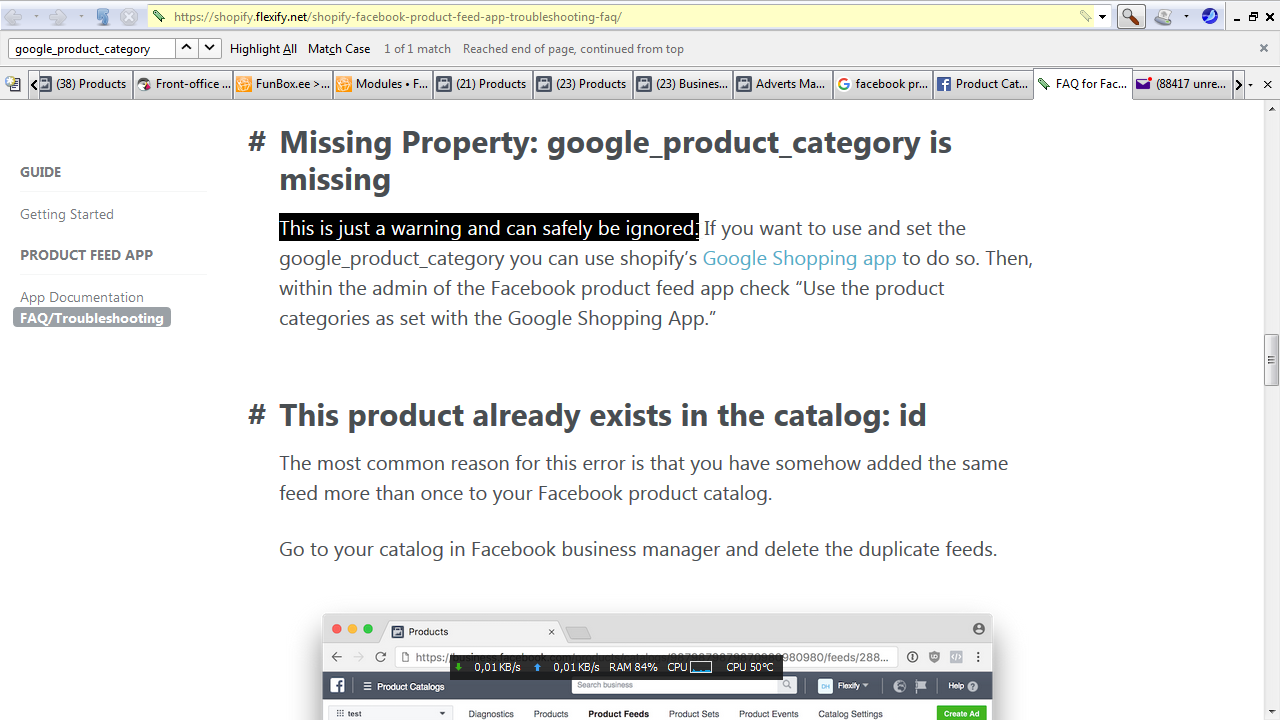1280x720 pixels.
Task: Close the current tab using the tab bar X
Action: pos(1268,85)
